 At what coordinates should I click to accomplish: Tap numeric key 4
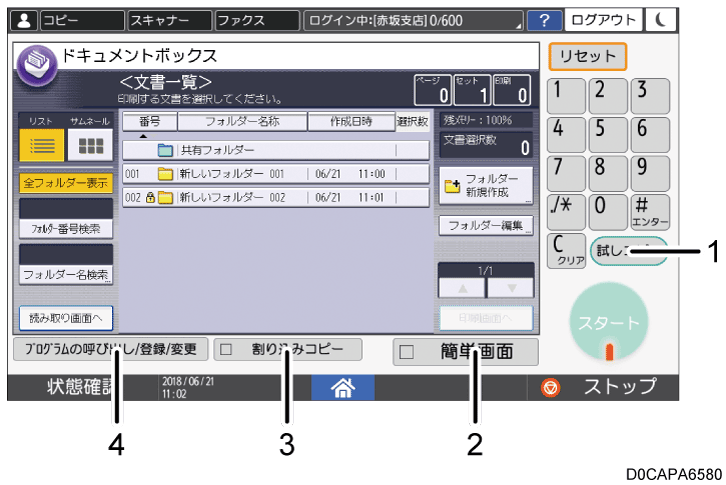[566, 135]
